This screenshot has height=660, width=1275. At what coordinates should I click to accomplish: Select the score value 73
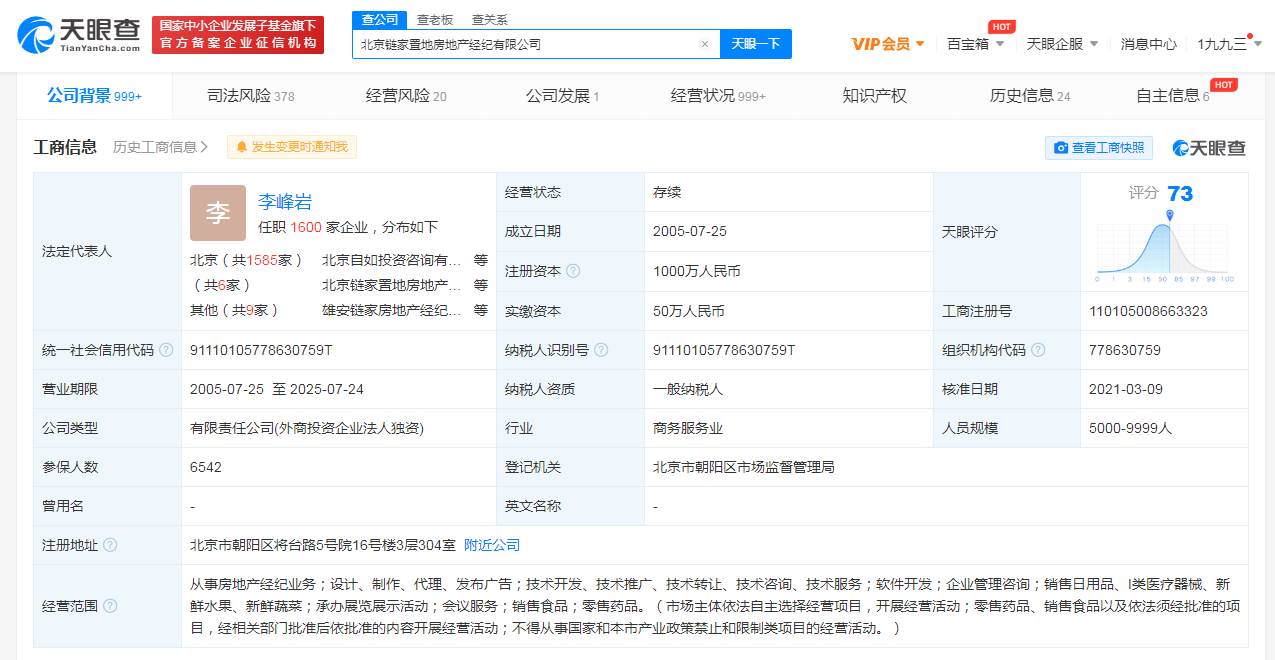(1180, 194)
